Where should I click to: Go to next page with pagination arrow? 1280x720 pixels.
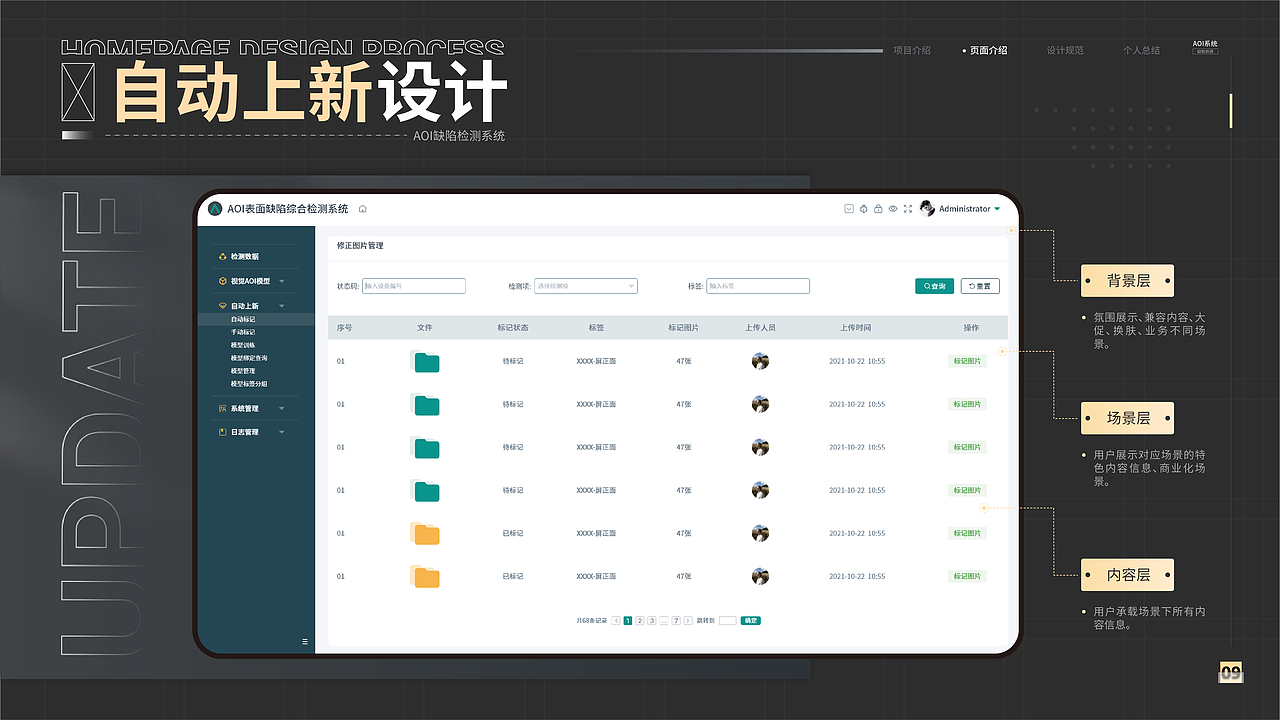688,621
